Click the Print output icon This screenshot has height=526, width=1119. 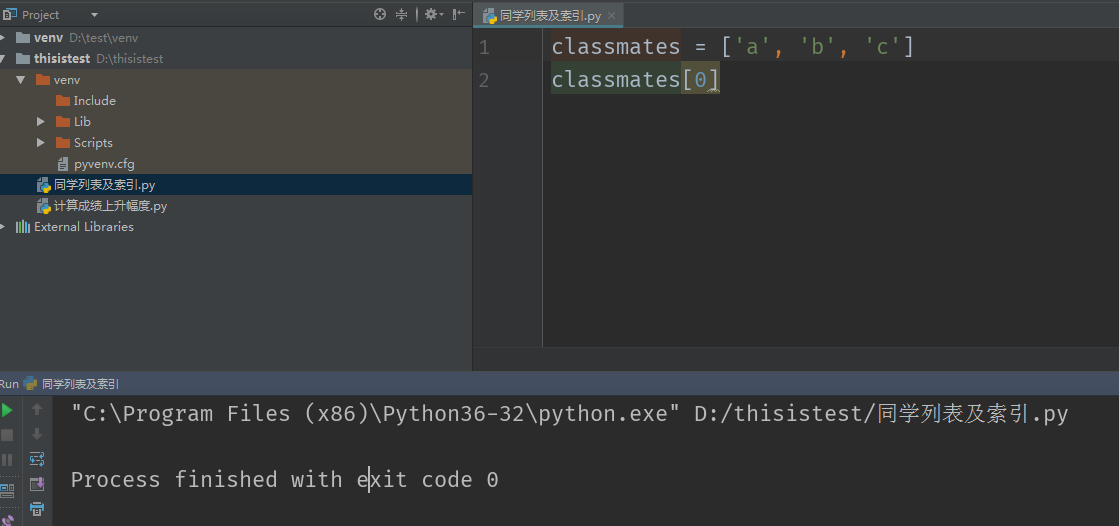[37, 509]
